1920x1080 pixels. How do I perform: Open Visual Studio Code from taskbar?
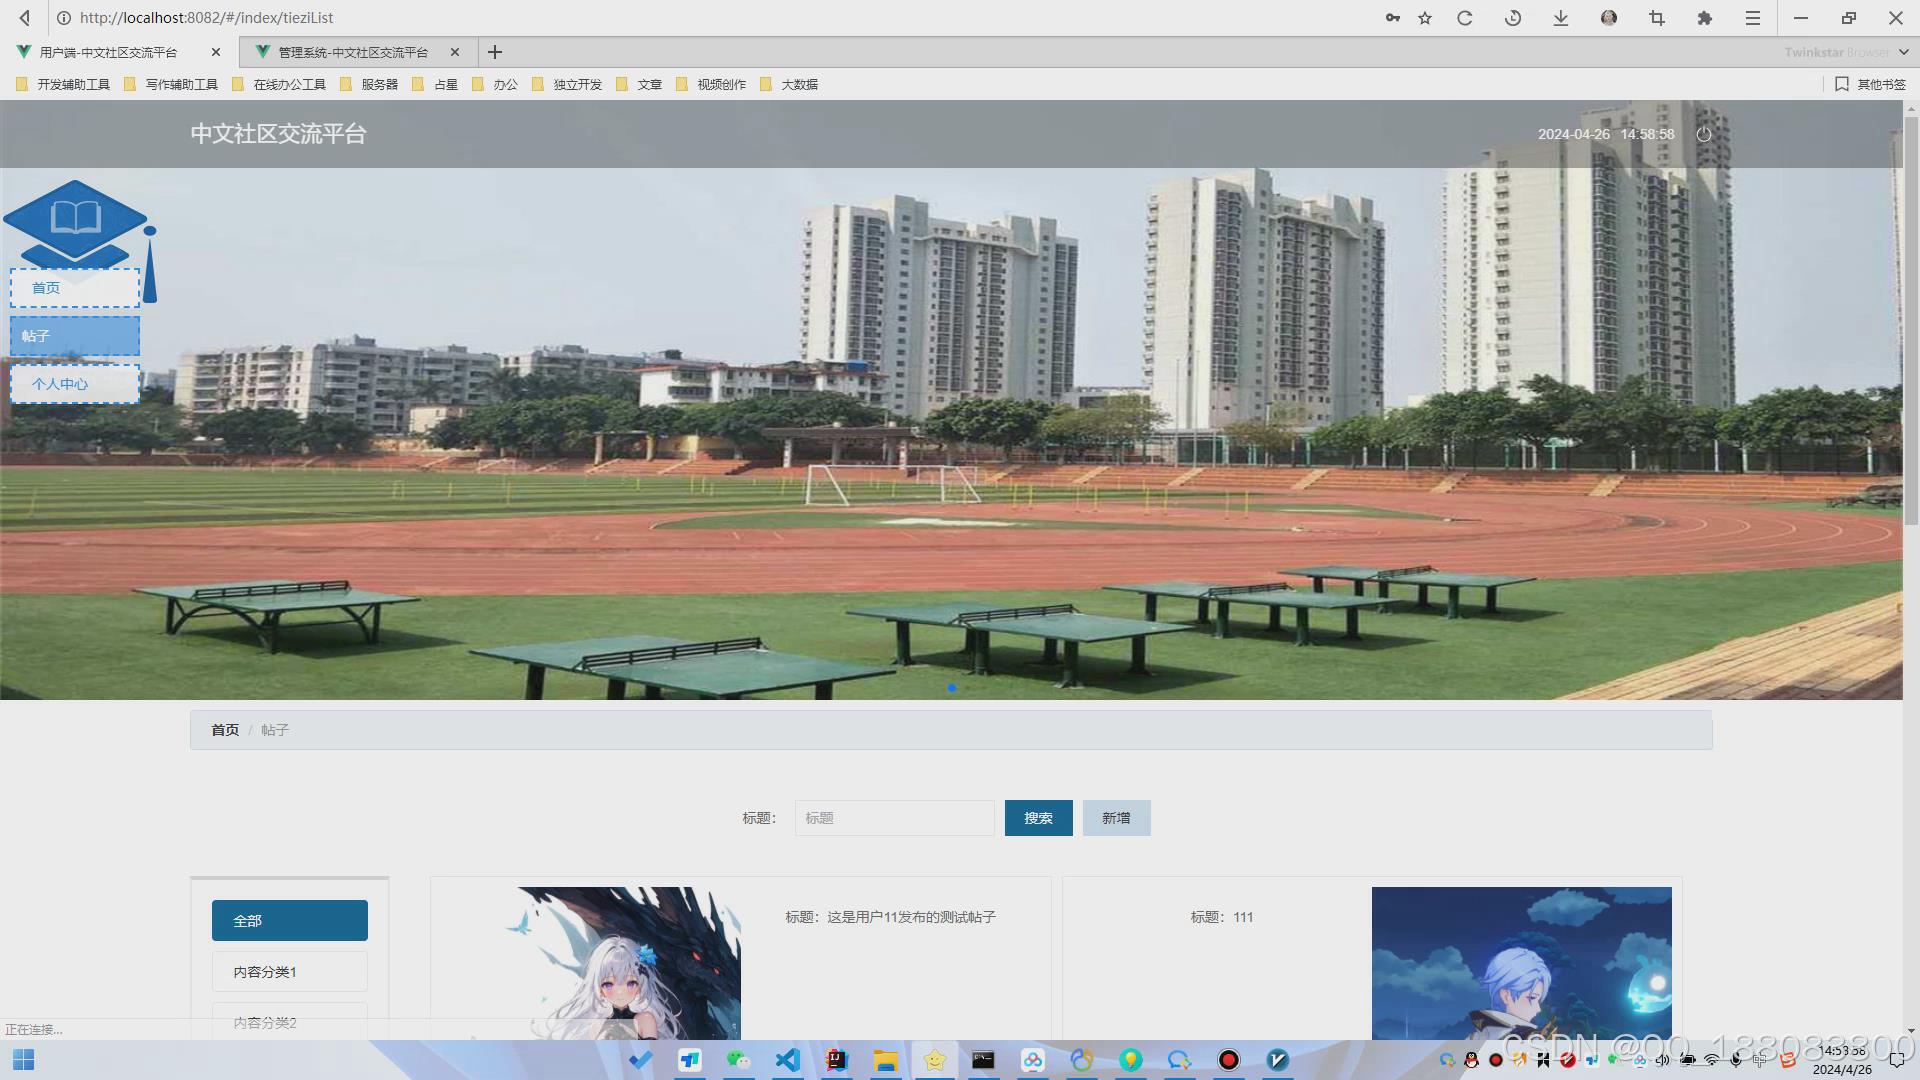coord(788,1060)
